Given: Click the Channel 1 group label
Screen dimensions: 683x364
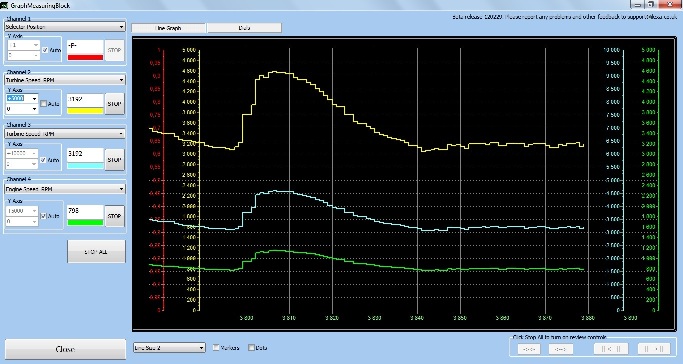Looking at the screenshot, I should tap(18, 19).
